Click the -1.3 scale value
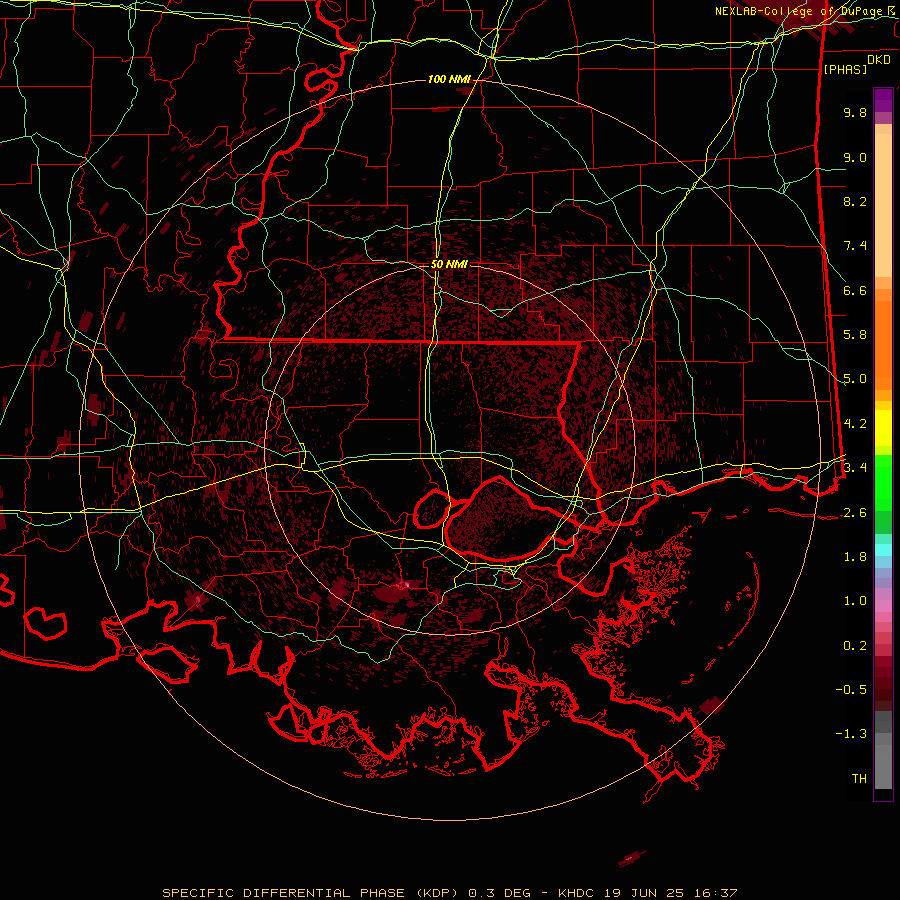Screen dimensions: 900x900 (x=851, y=734)
